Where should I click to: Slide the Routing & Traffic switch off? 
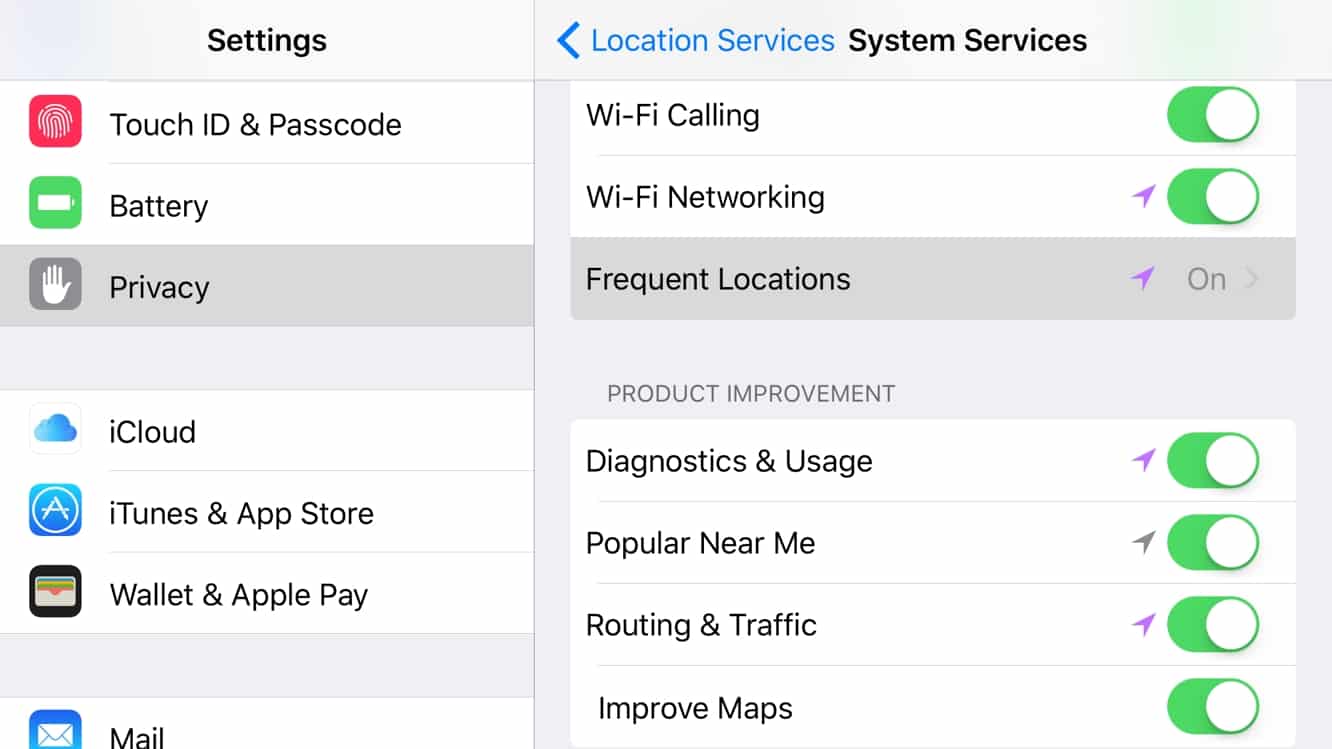[1212, 624]
